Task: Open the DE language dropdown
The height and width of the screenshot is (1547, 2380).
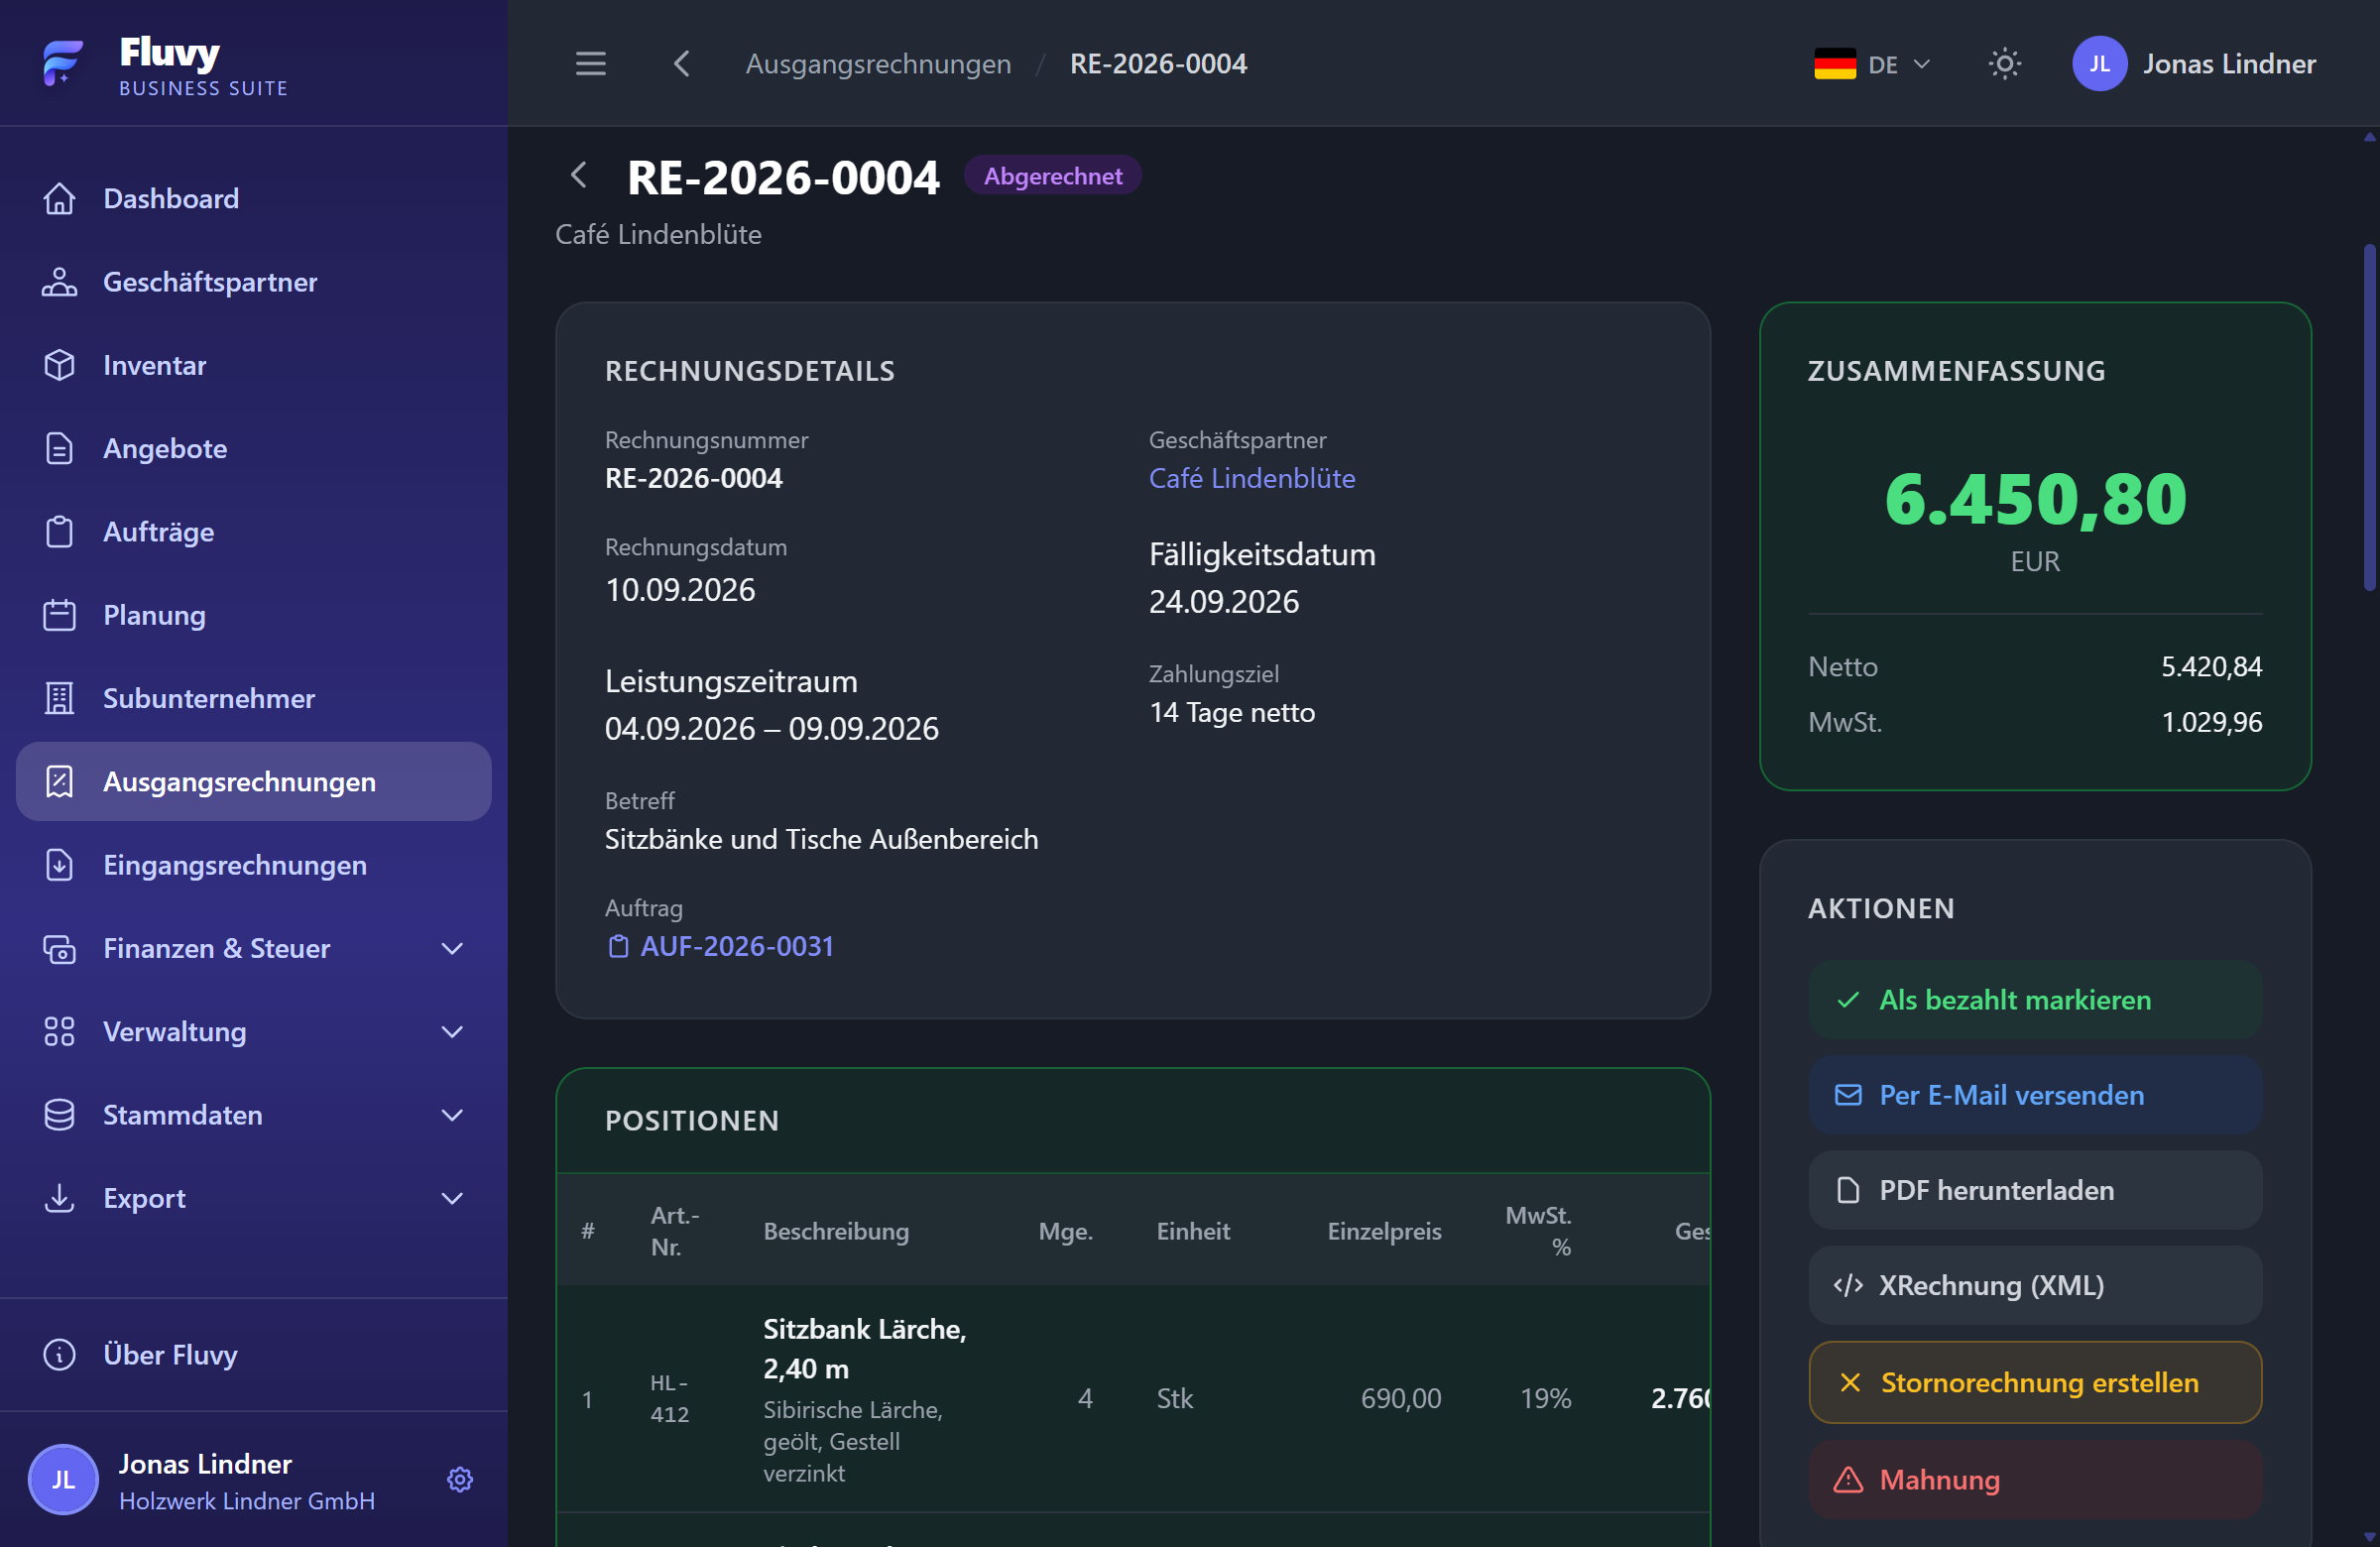Action: click(x=1872, y=64)
